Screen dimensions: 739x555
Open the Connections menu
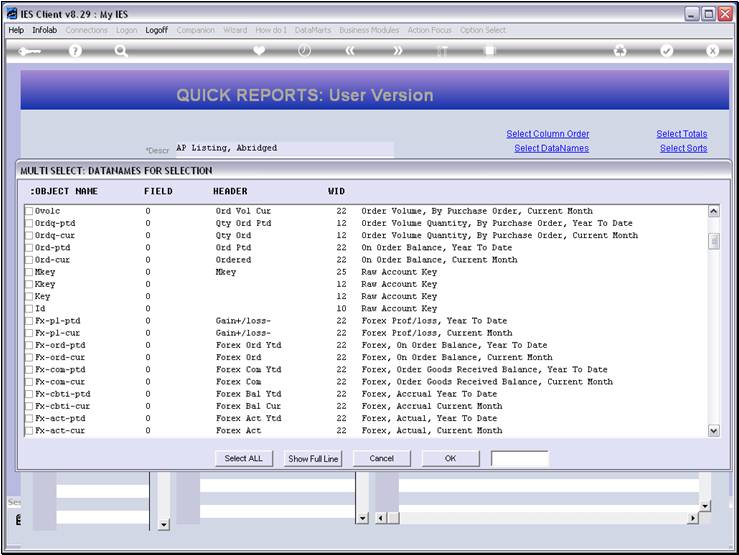[x=86, y=30]
